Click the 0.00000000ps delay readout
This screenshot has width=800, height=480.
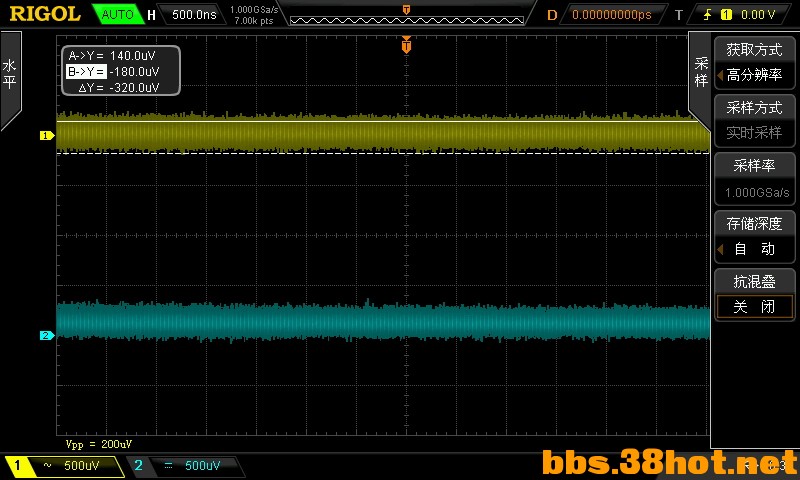(612, 15)
